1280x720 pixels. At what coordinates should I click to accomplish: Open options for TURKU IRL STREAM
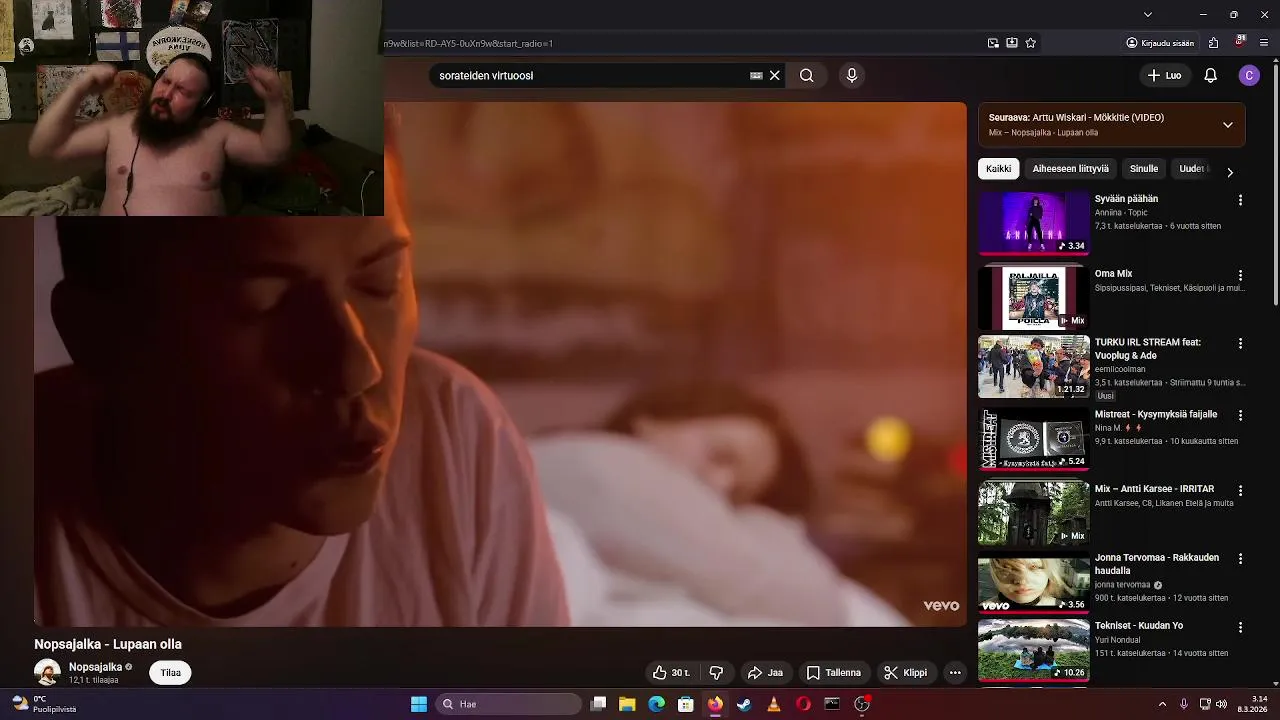tap(1240, 343)
